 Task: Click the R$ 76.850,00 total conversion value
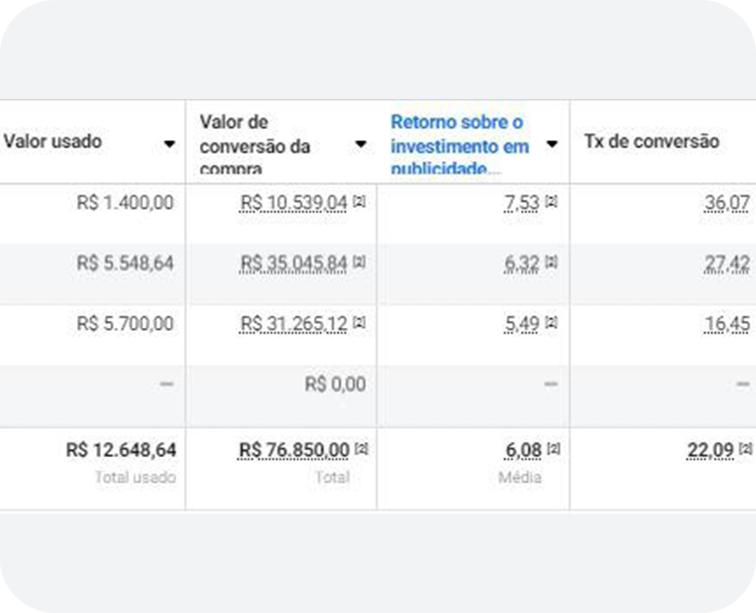point(294,450)
